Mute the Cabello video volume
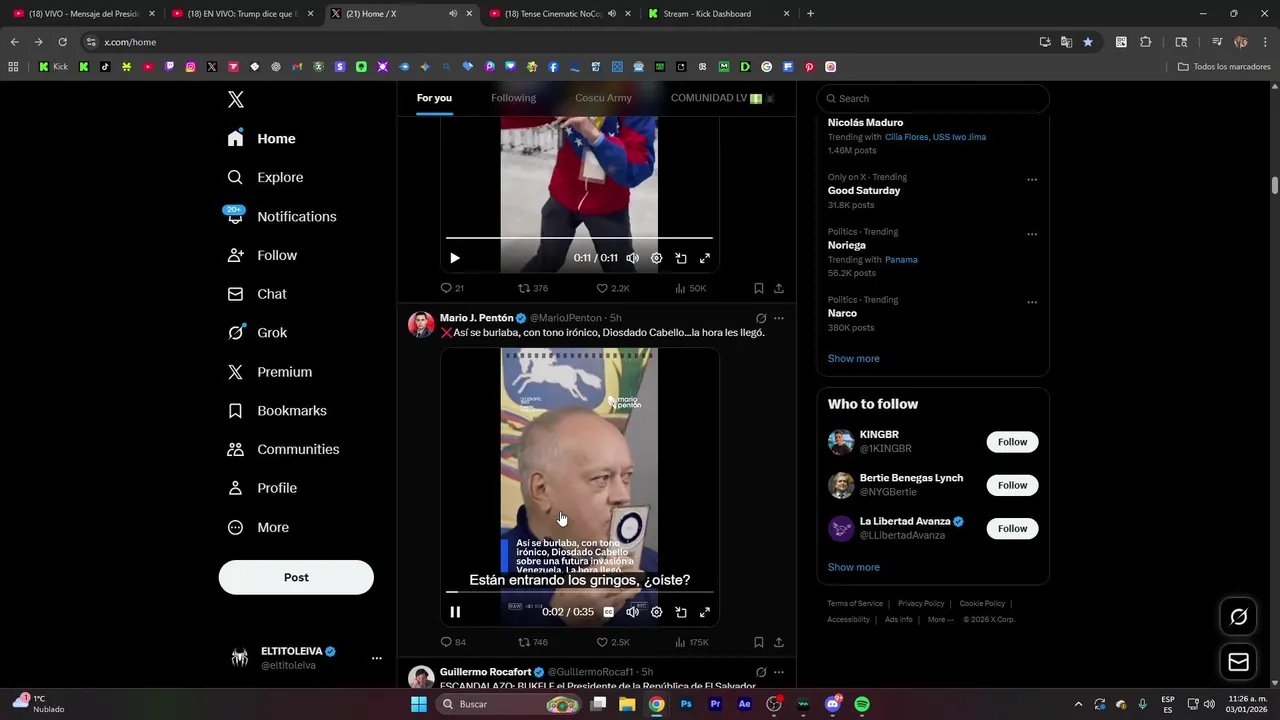Image resolution: width=1280 pixels, height=720 pixels. click(x=632, y=612)
